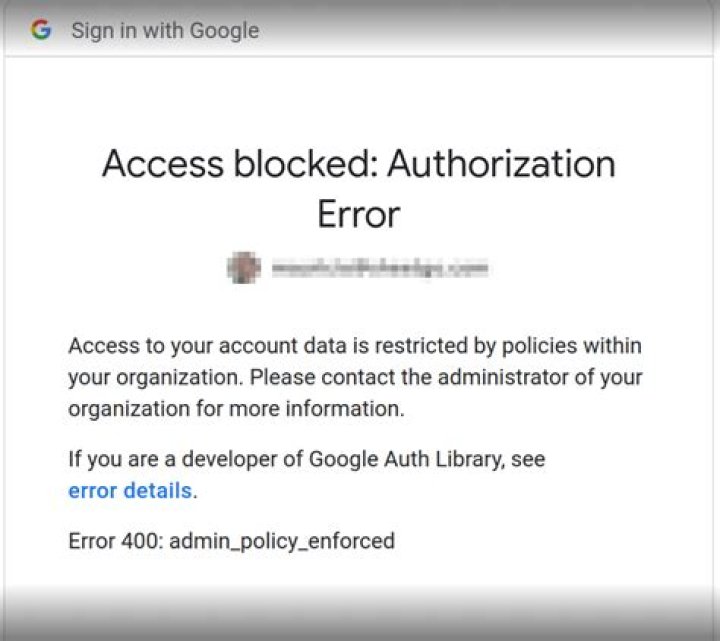720x641 pixels.
Task: Click the heading's second-line word "Error"
Action: (x=359, y=214)
